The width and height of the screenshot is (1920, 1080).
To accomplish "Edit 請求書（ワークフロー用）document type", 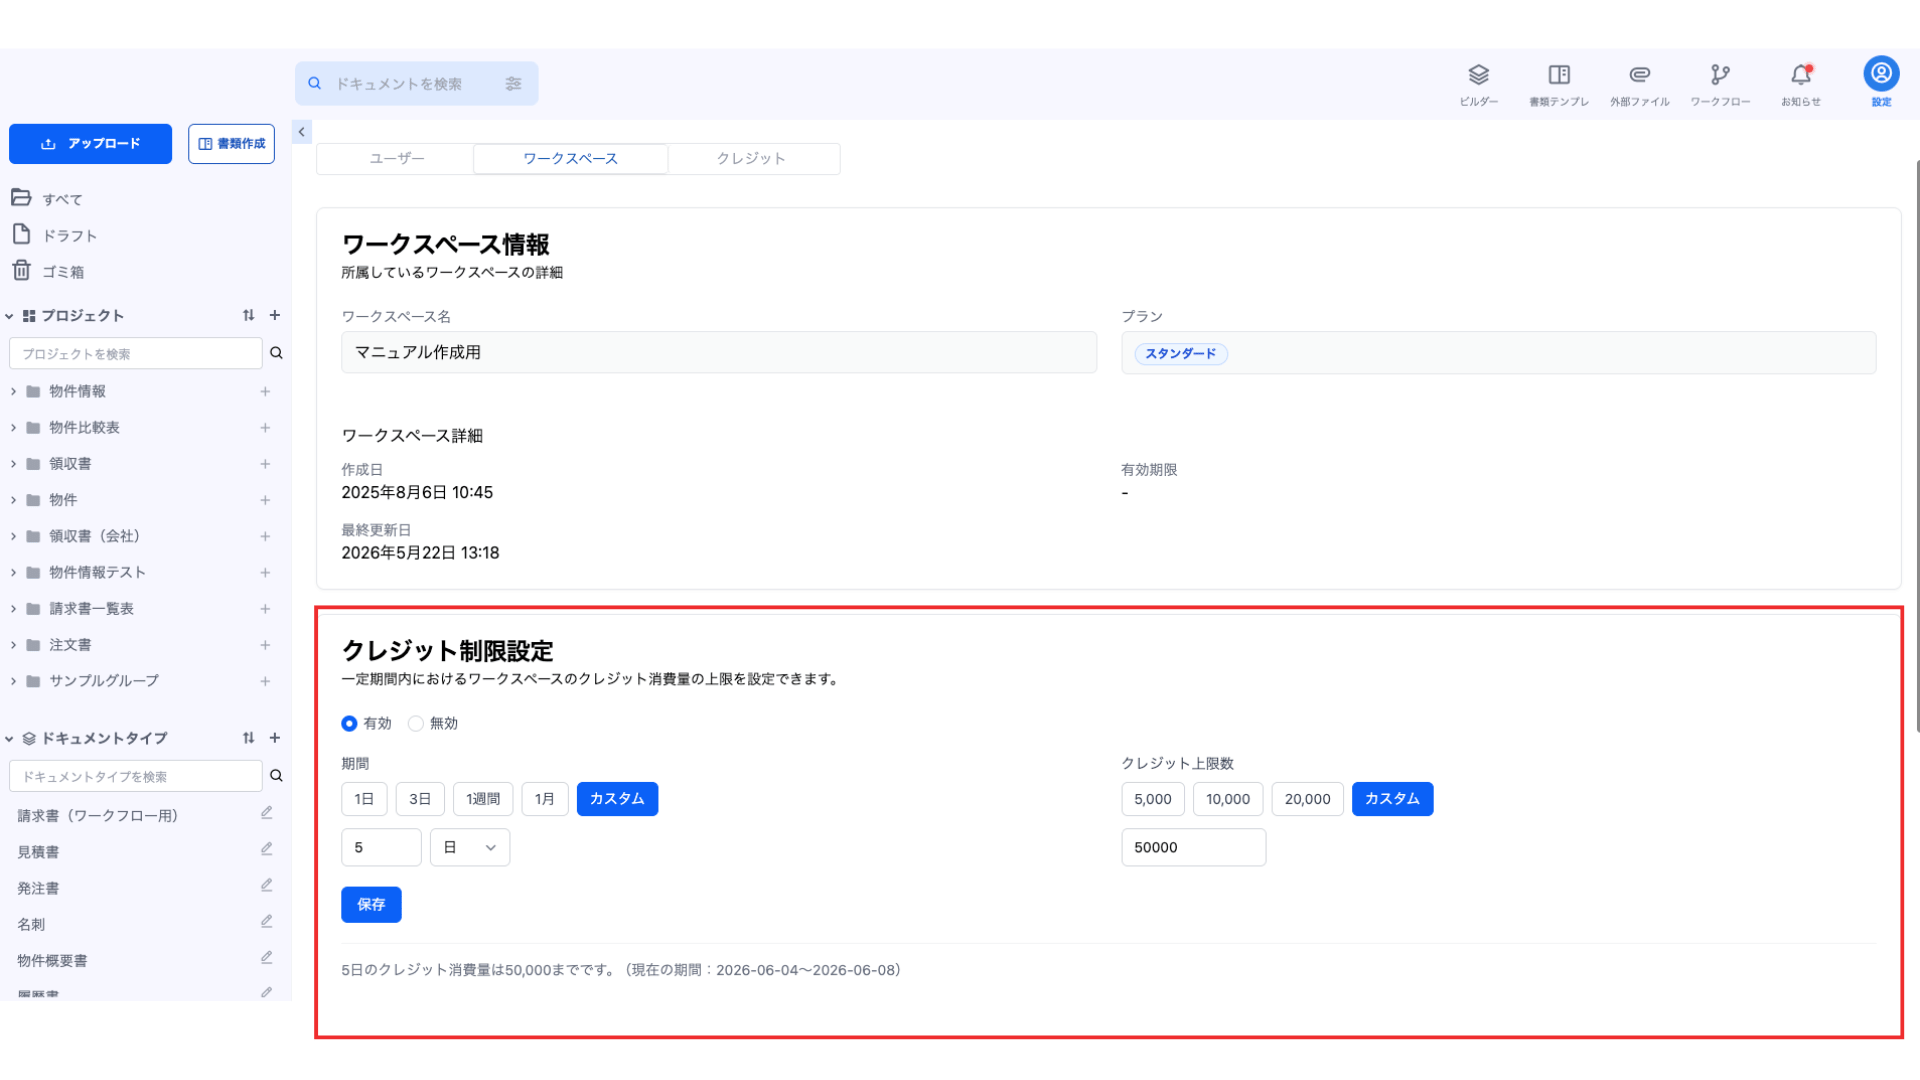I will tap(266, 813).
